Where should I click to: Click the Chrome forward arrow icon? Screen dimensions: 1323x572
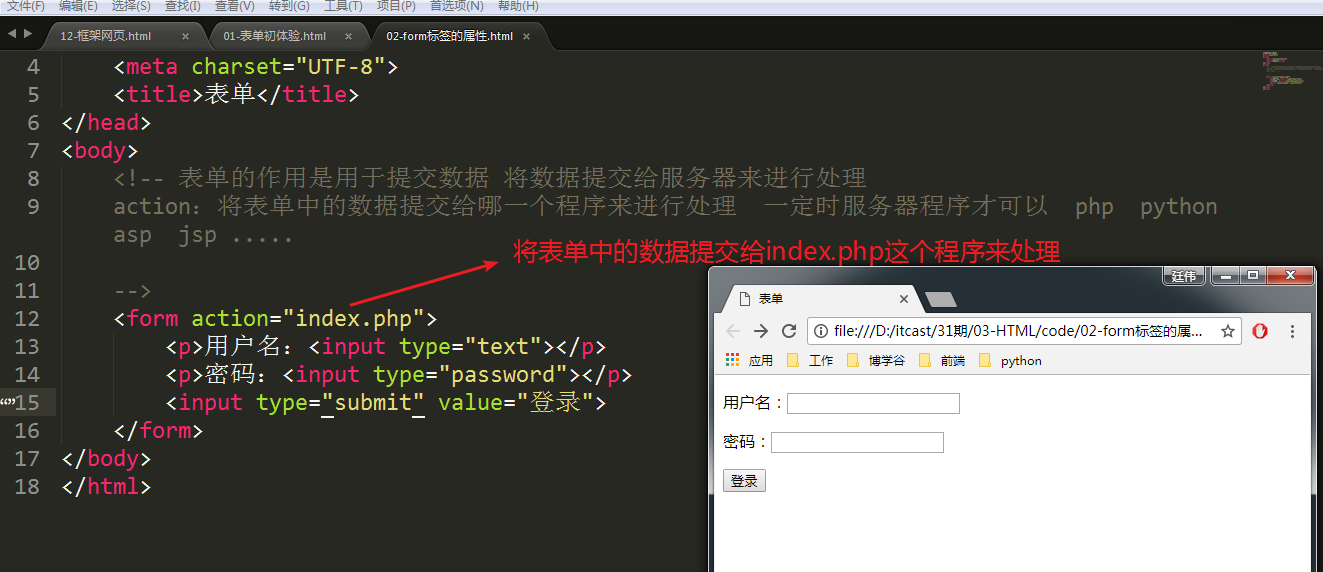click(761, 331)
